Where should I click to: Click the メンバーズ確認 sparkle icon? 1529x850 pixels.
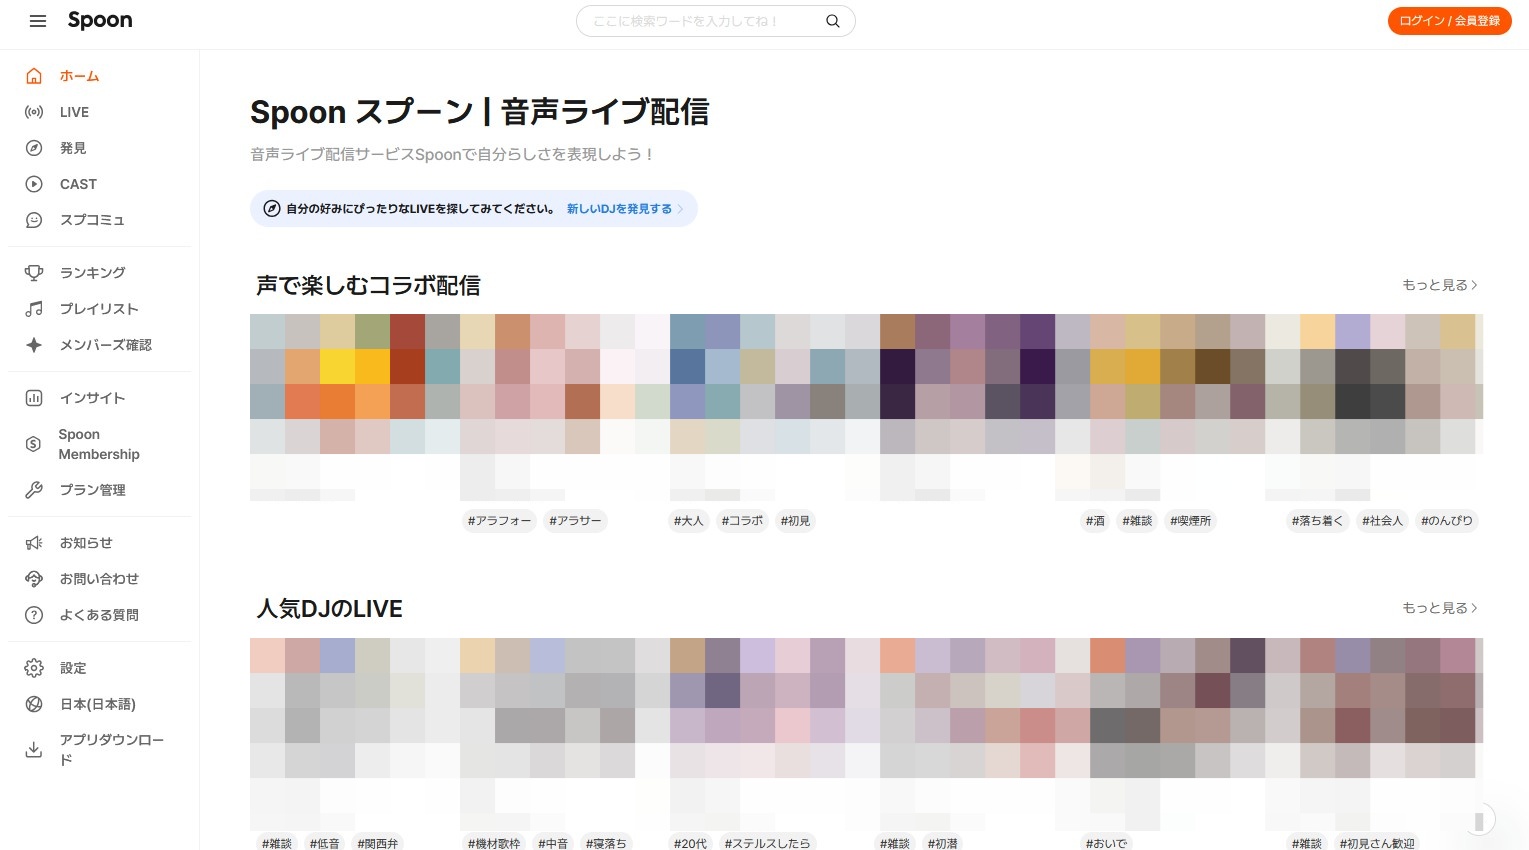(x=34, y=345)
